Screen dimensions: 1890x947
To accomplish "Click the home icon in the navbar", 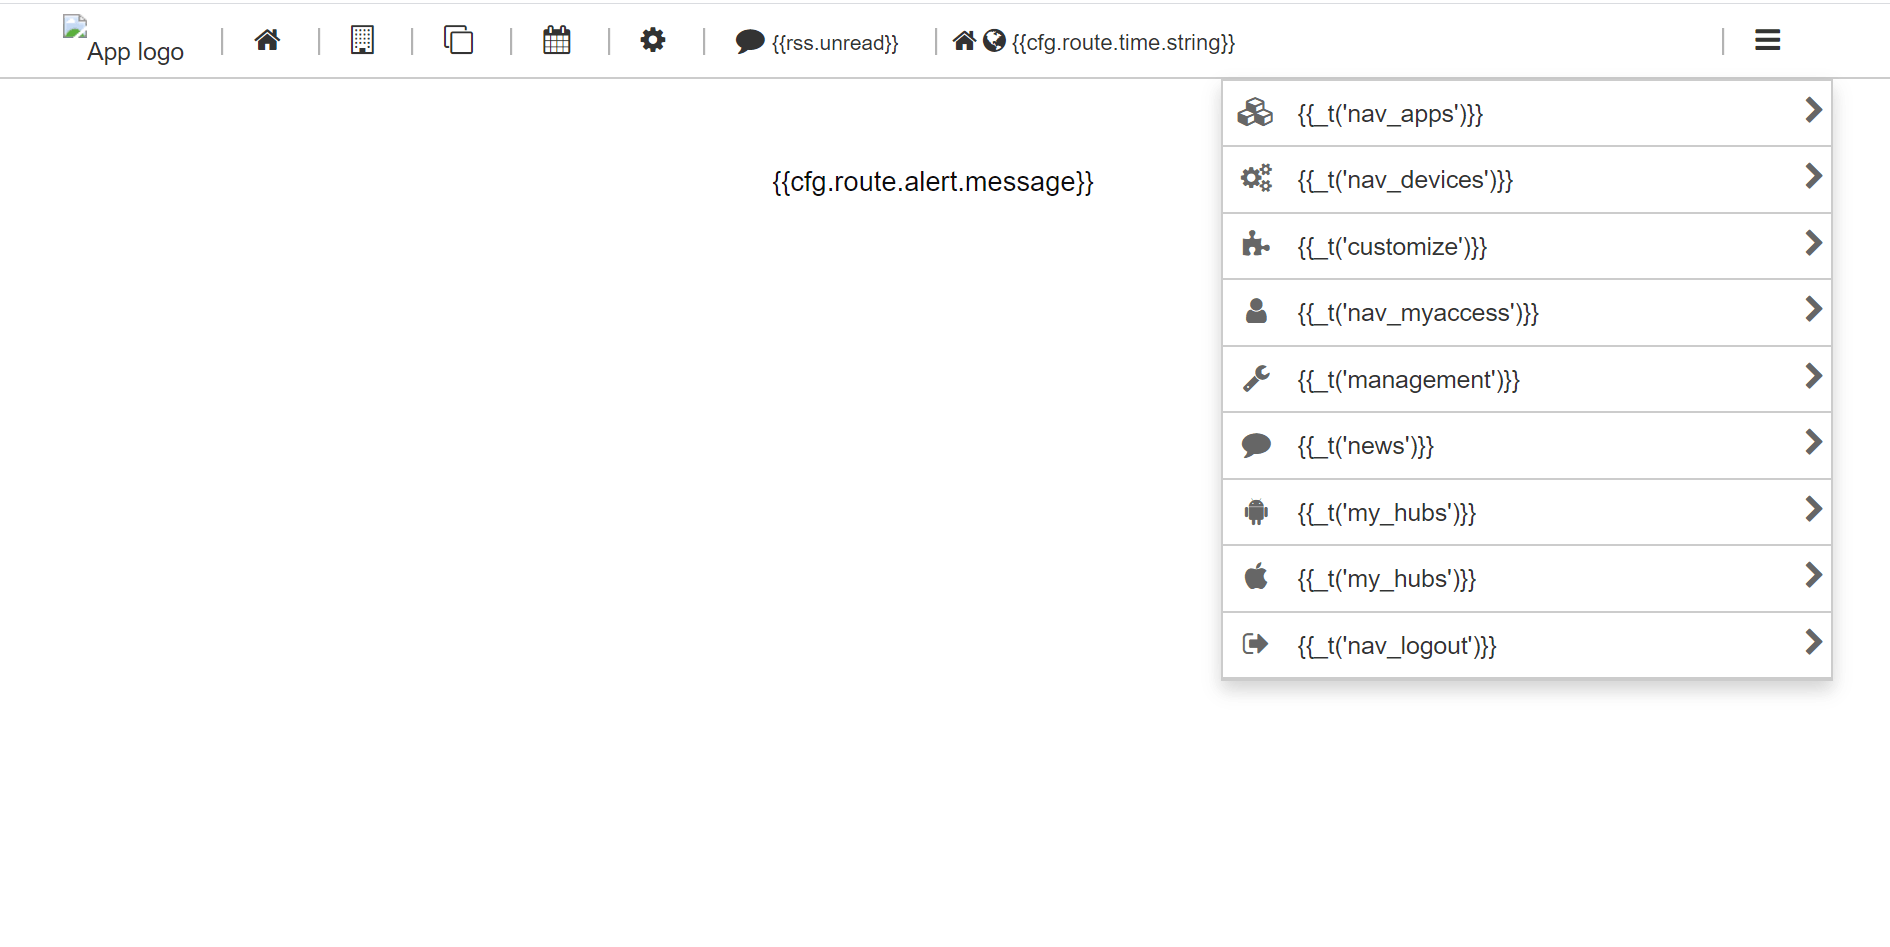I will (267, 40).
